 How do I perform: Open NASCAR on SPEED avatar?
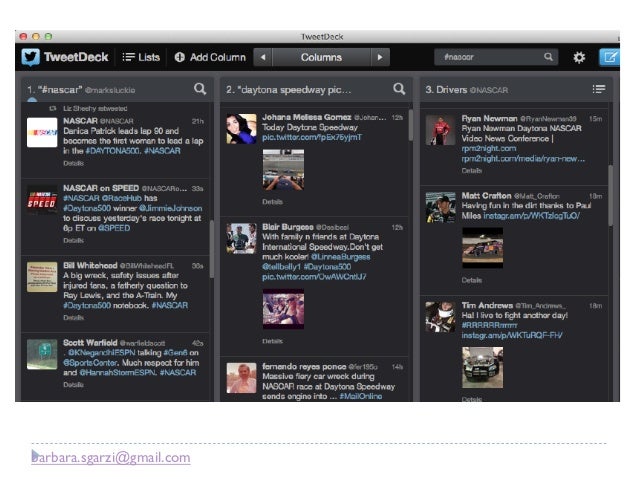click(42, 200)
